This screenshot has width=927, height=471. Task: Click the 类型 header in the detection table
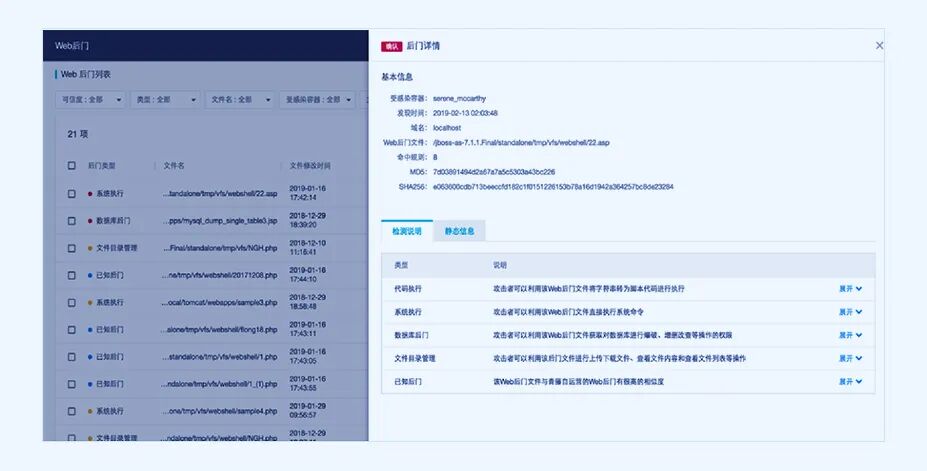click(x=401, y=265)
